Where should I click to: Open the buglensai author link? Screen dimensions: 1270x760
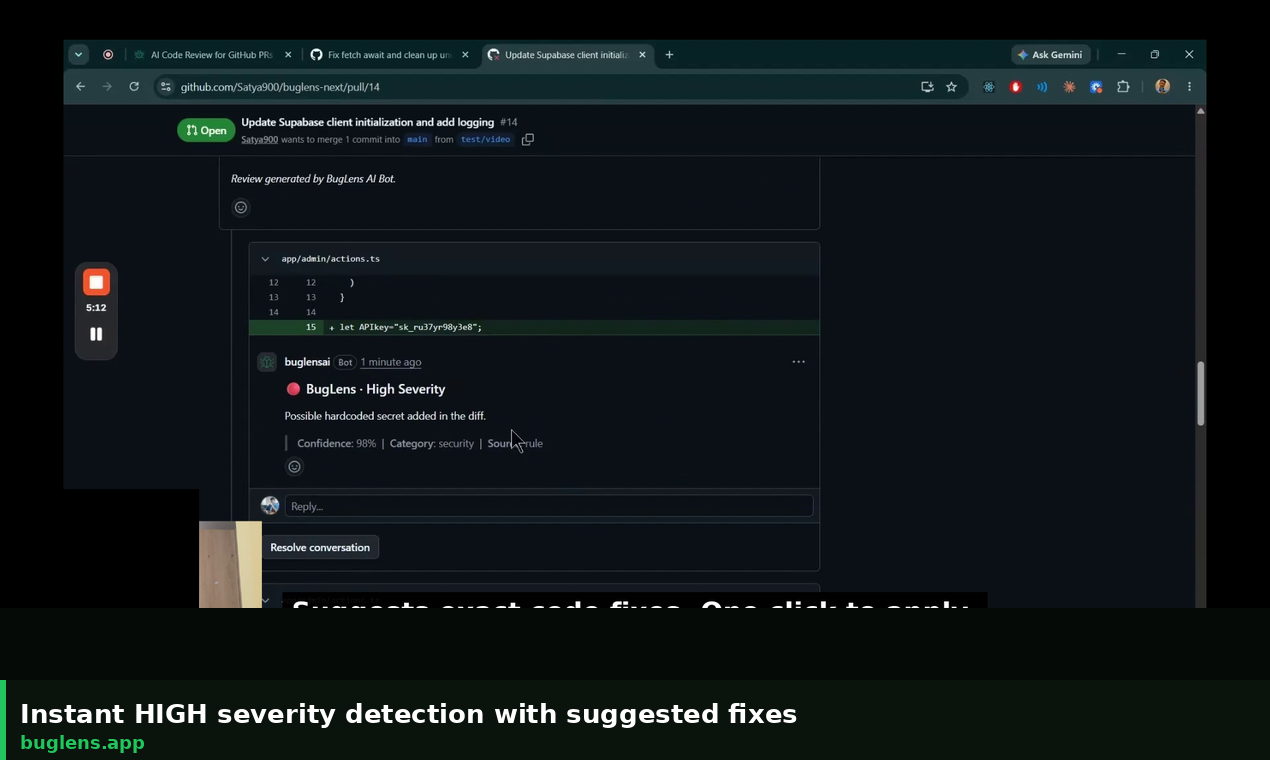pos(307,362)
